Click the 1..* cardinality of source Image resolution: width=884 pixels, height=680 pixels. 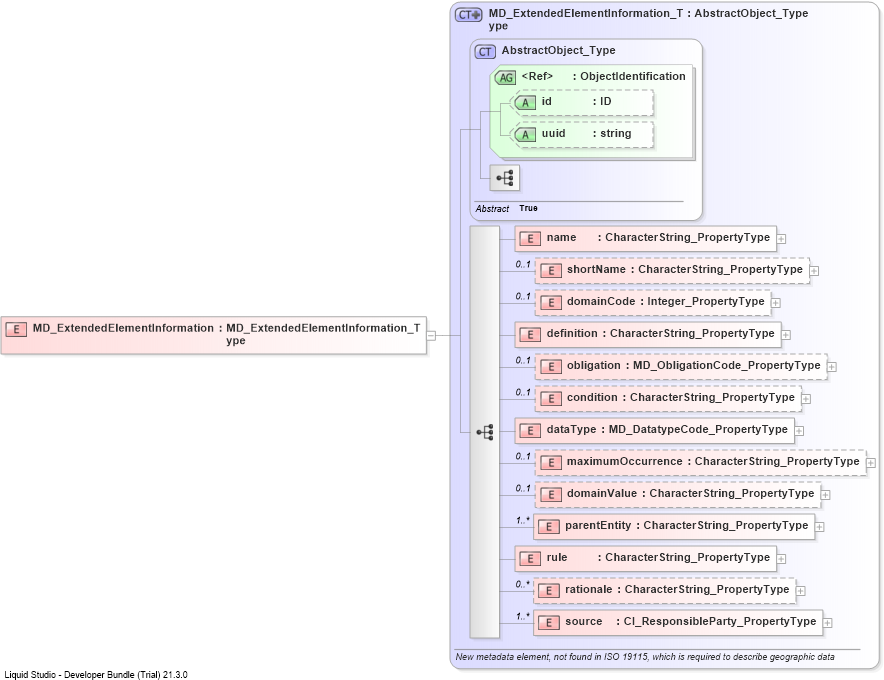(523, 616)
